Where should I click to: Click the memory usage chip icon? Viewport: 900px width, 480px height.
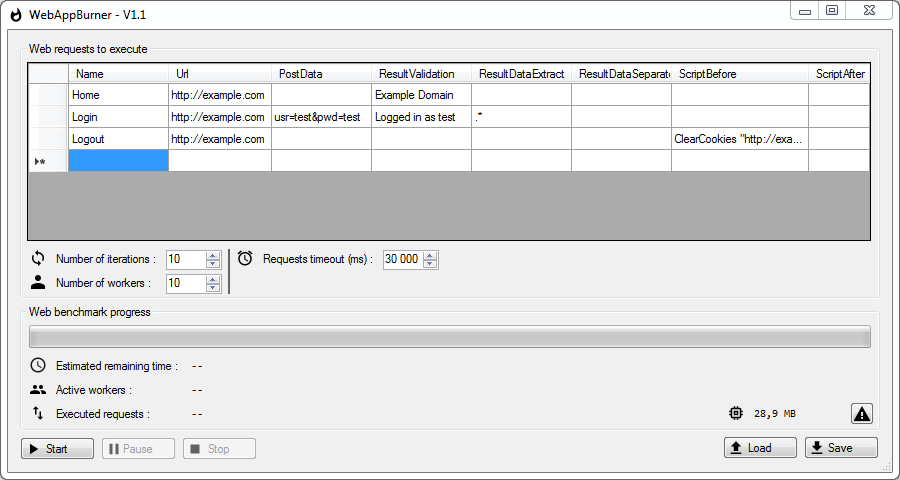pos(735,413)
